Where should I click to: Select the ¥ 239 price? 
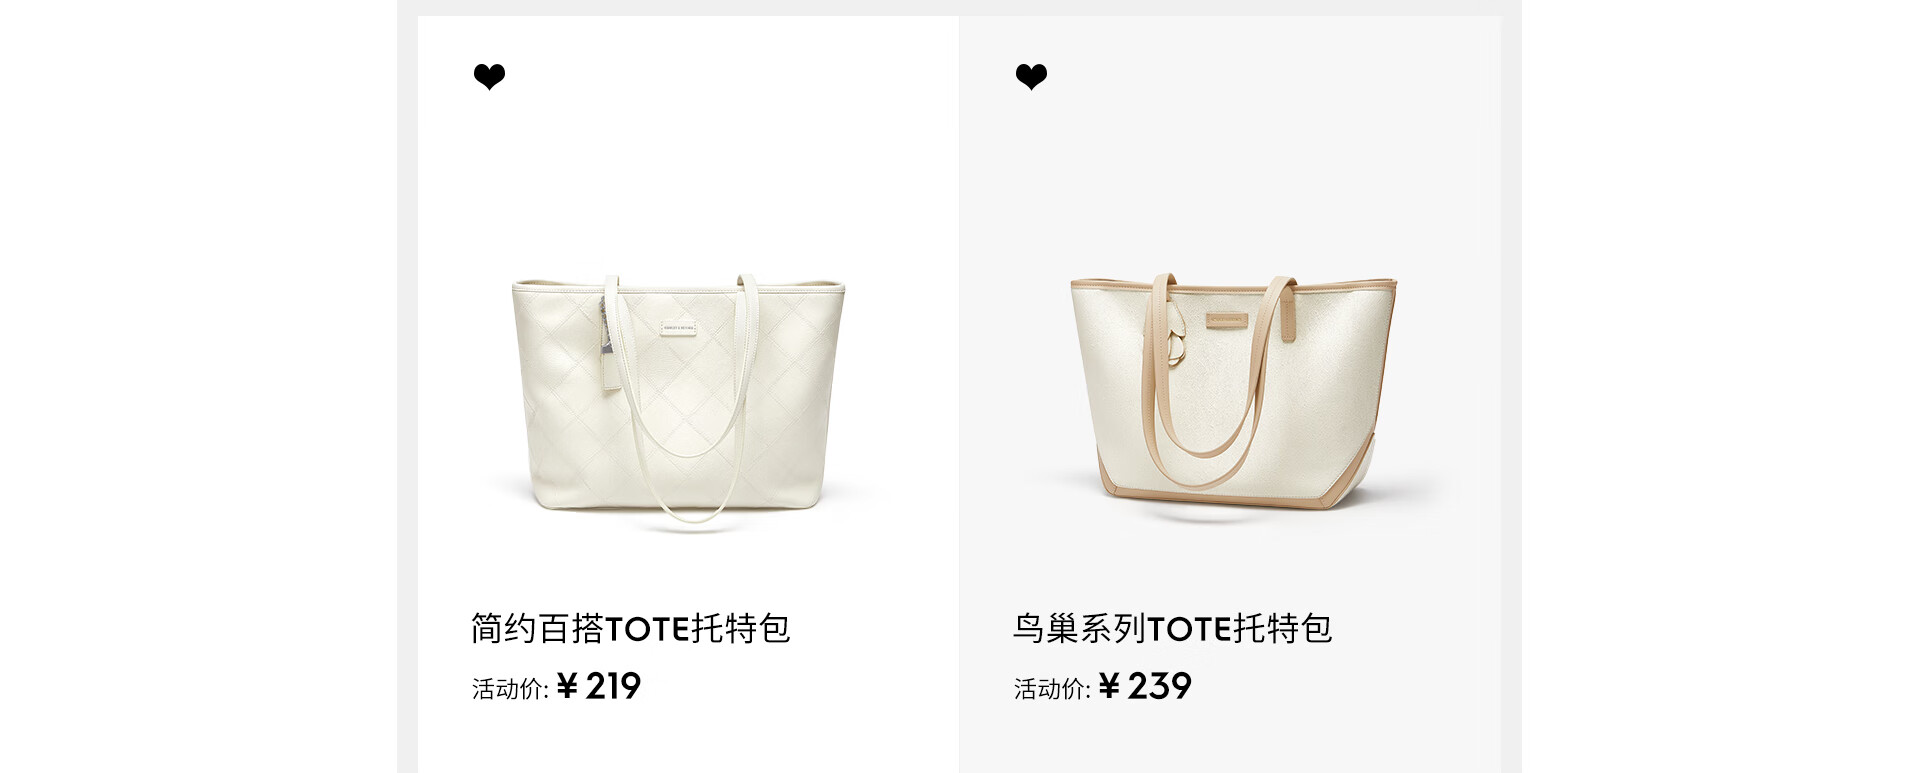(1145, 686)
